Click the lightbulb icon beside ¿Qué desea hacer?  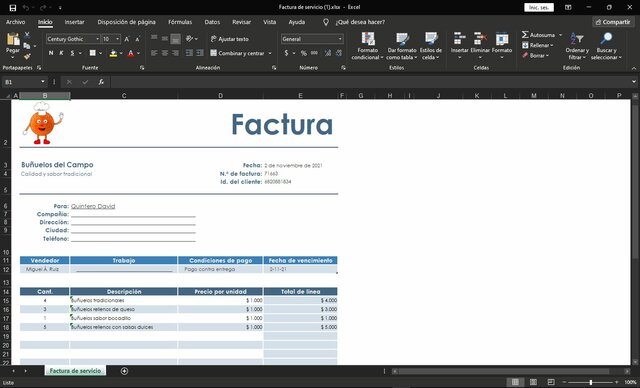(326, 22)
